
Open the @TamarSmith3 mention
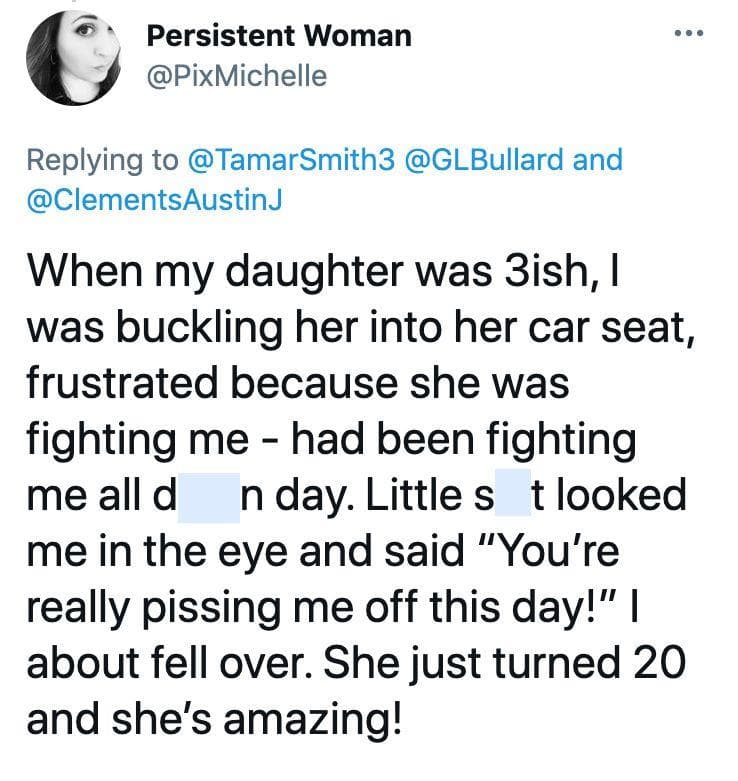291,159
